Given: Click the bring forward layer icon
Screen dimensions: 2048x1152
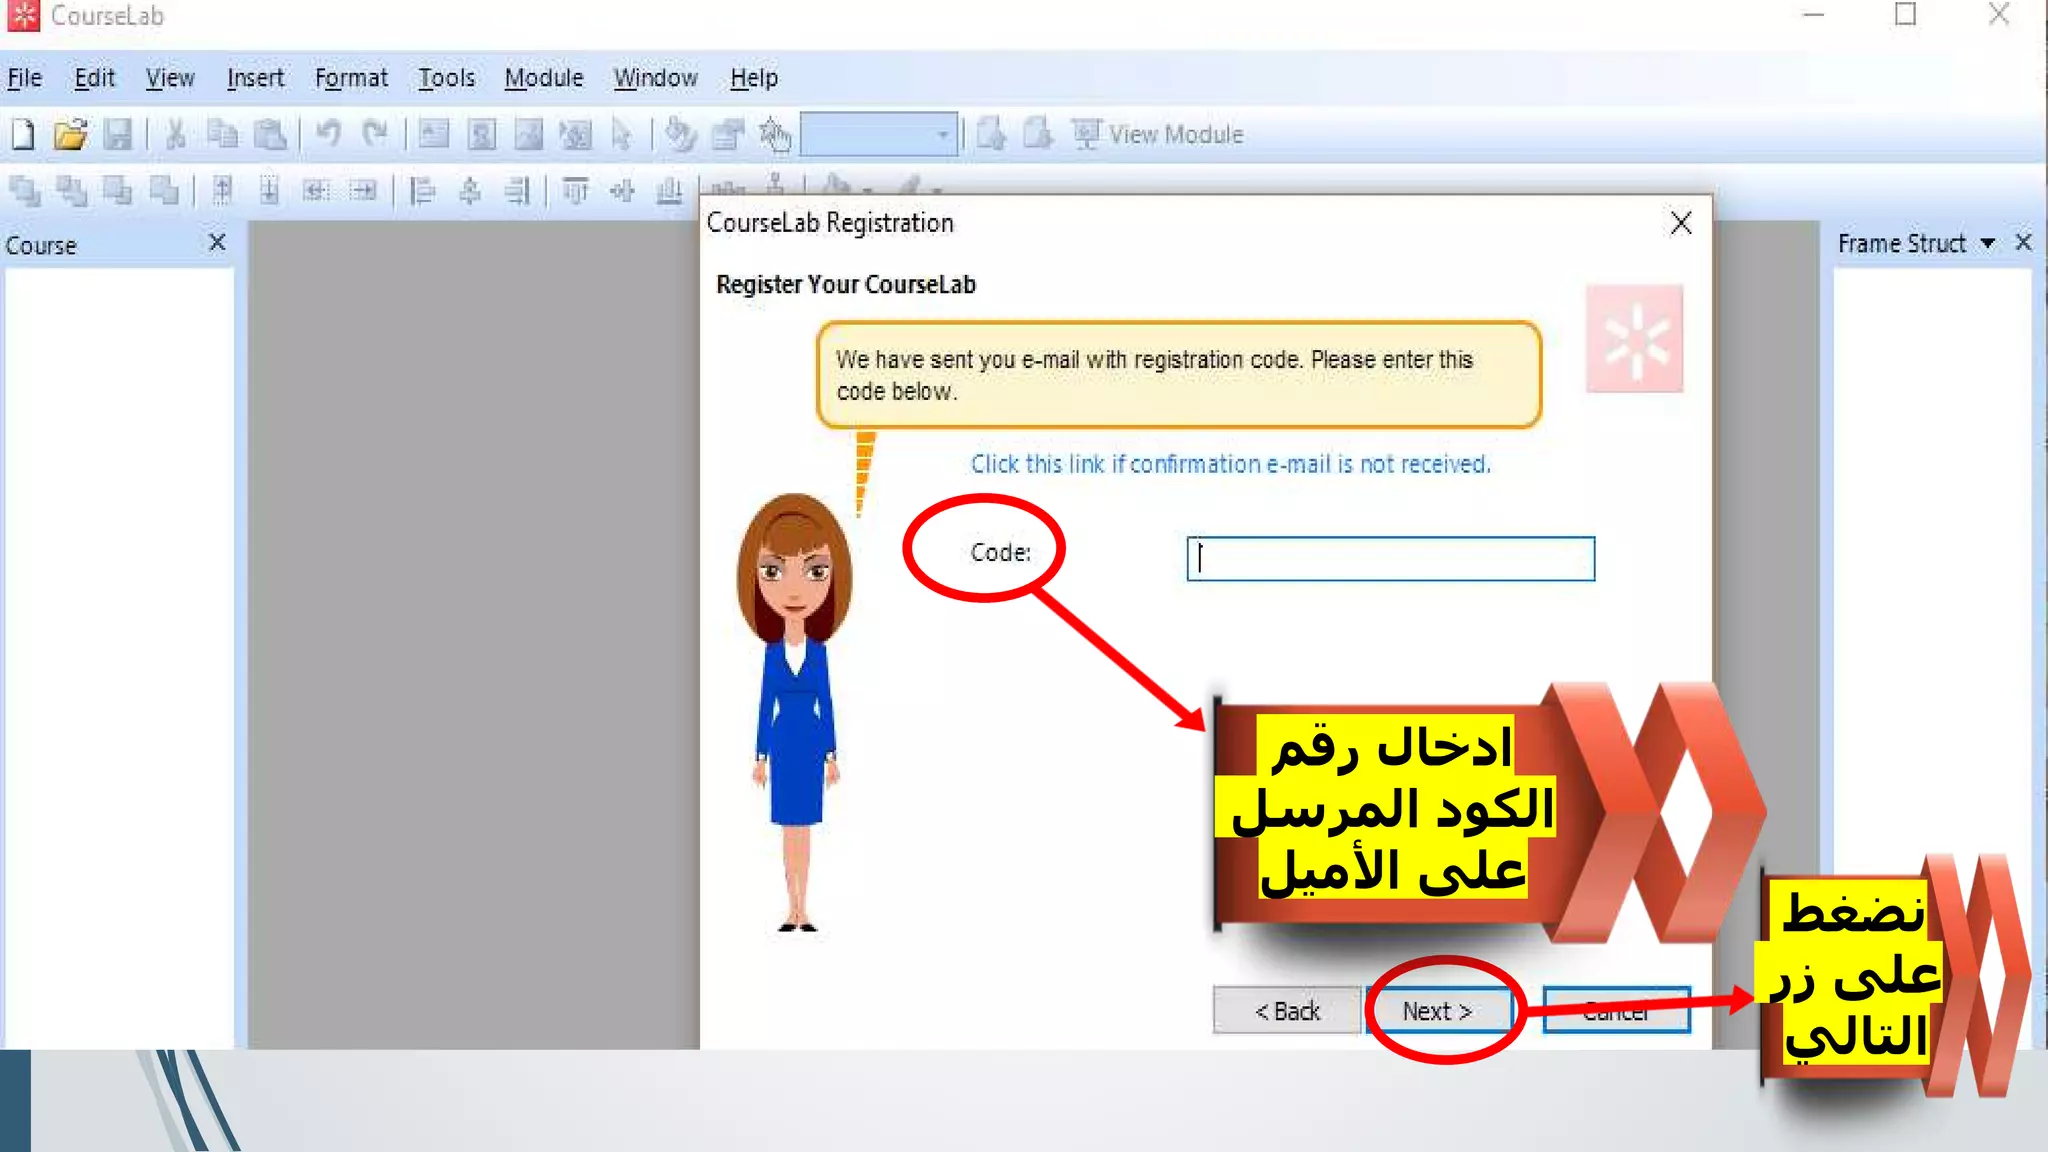Looking at the screenshot, I should [x=118, y=190].
